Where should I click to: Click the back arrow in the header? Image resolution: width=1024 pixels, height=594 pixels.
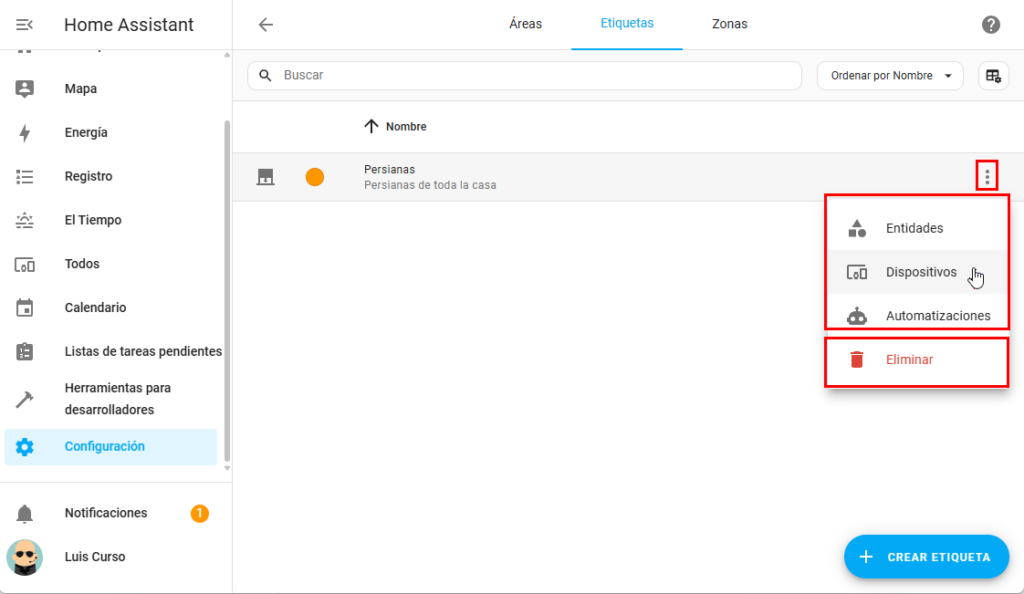point(265,25)
